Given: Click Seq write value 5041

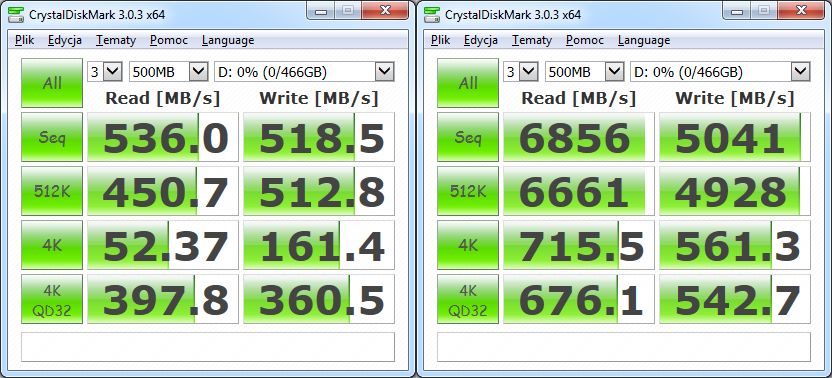Looking at the screenshot, I should click(x=735, y=137).
